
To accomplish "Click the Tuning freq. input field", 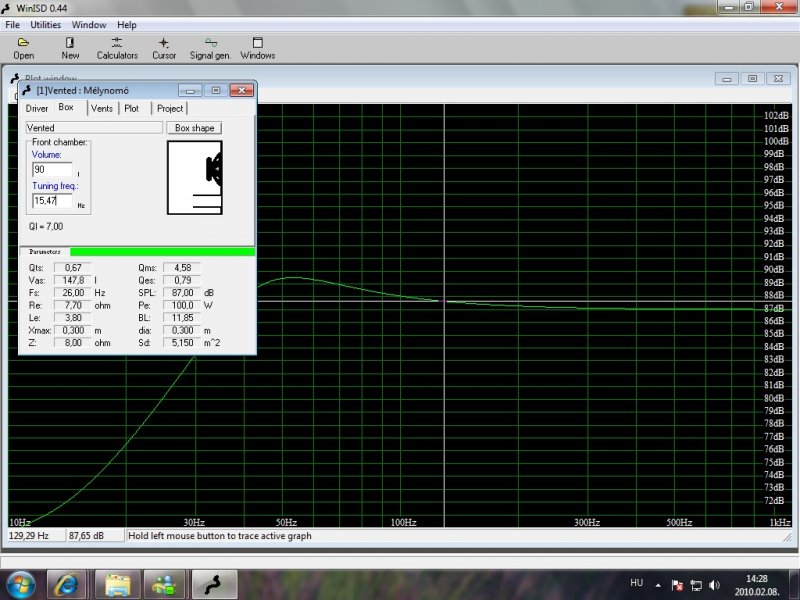I will tap(53, 201).
